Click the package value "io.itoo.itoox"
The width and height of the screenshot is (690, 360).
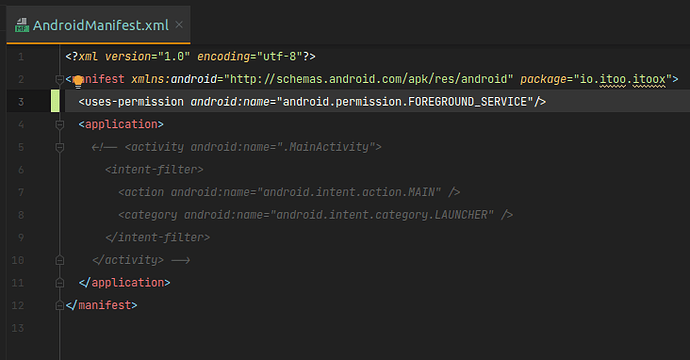click(623, 79)
